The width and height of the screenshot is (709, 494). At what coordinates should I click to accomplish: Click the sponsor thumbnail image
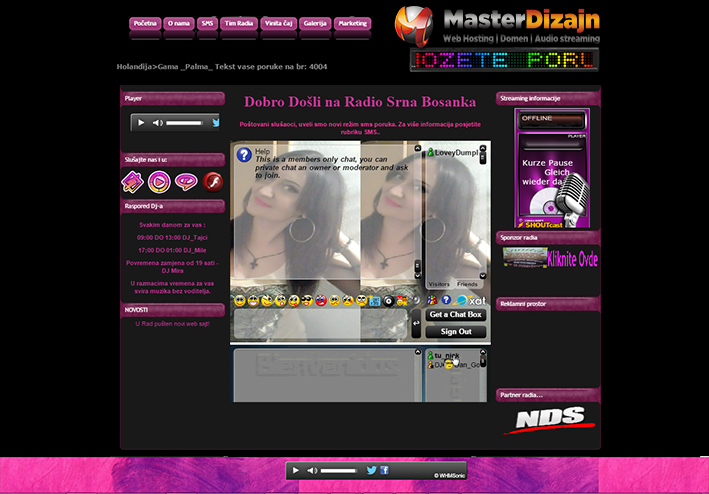(525, 258)
